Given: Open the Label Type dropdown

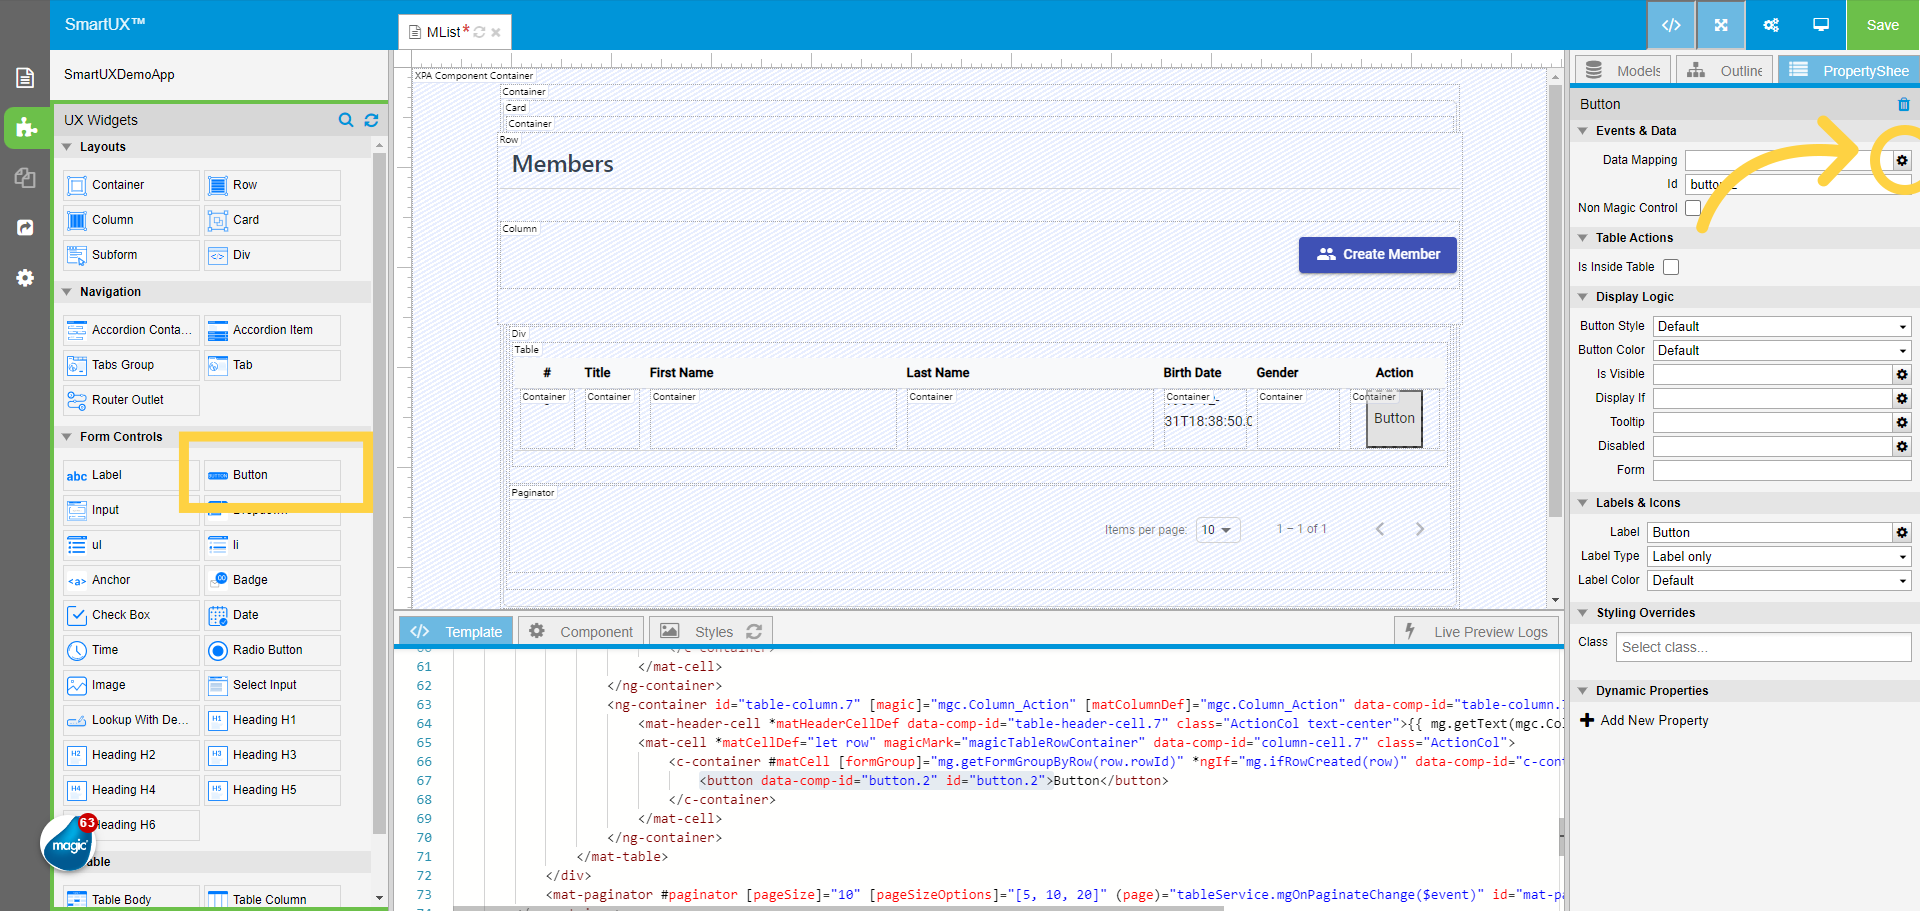Looking at the screenshot, I should point(1779,556).
